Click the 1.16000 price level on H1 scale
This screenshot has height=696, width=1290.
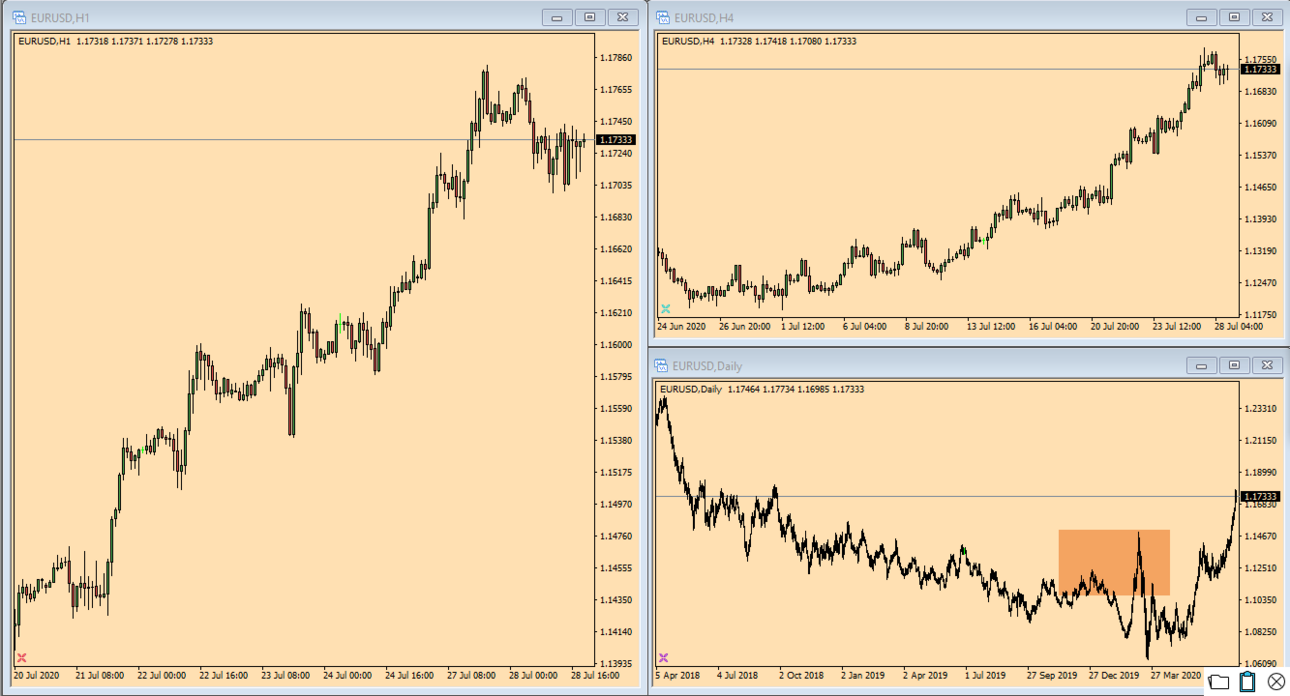tap(617, 345)
